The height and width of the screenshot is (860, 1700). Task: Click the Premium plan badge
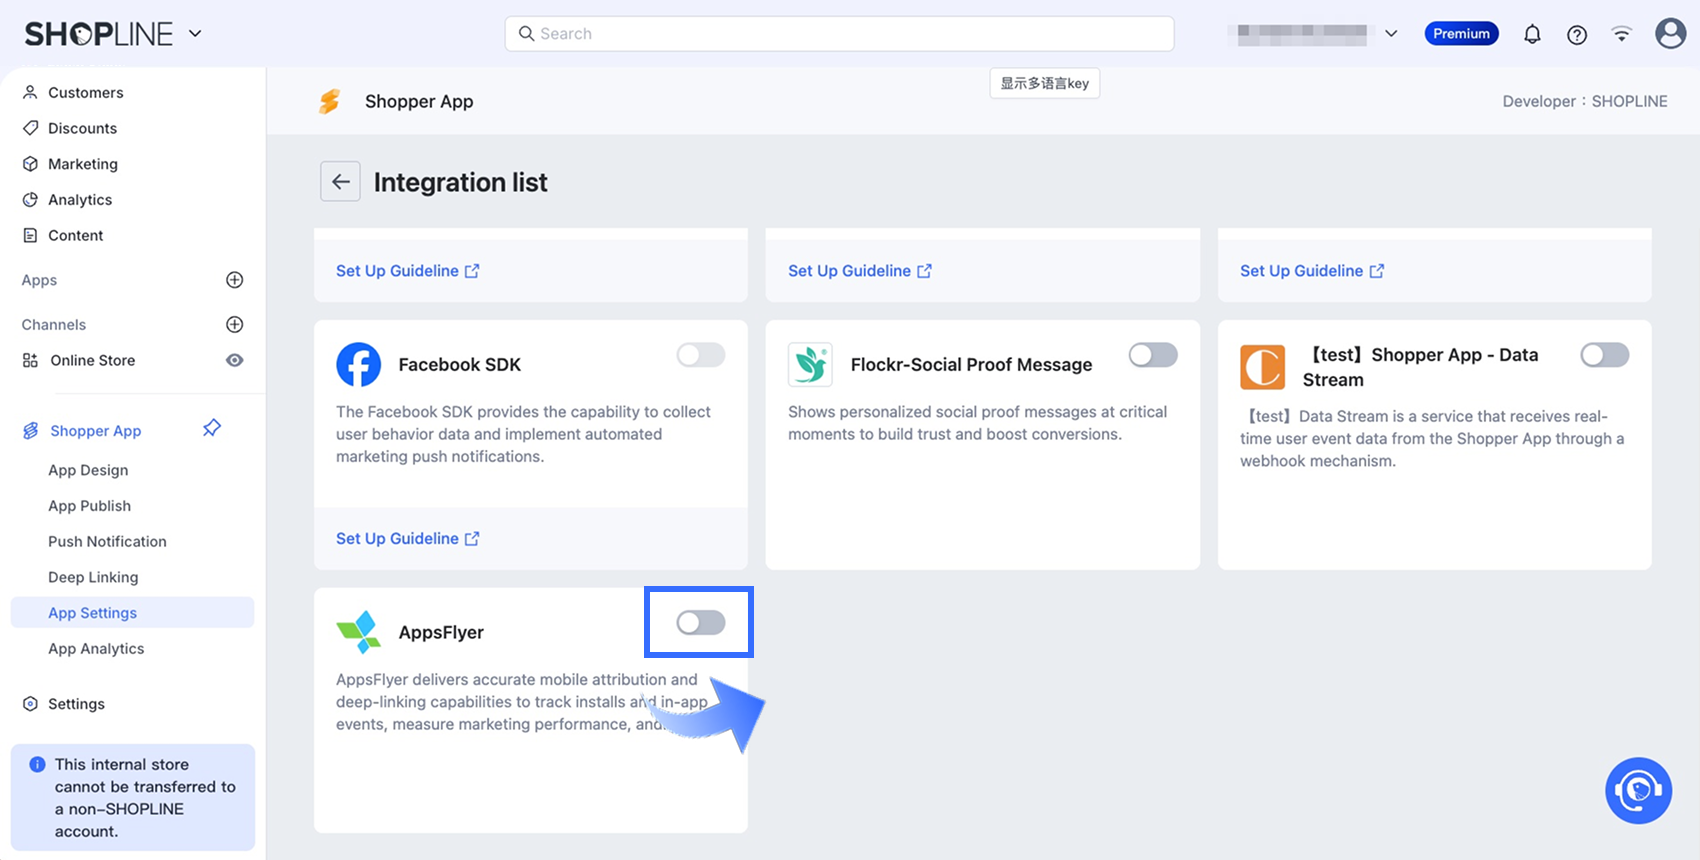(1461, 34)
